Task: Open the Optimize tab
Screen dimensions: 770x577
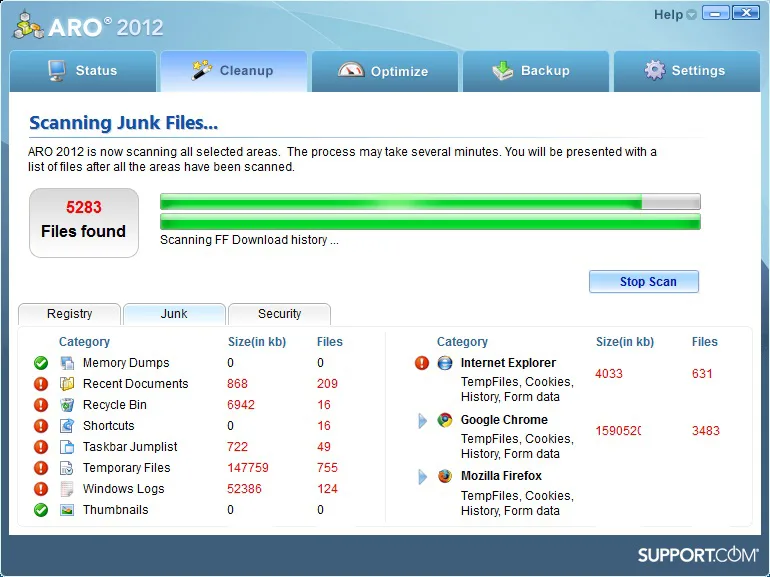Action: tap(385, 71)
